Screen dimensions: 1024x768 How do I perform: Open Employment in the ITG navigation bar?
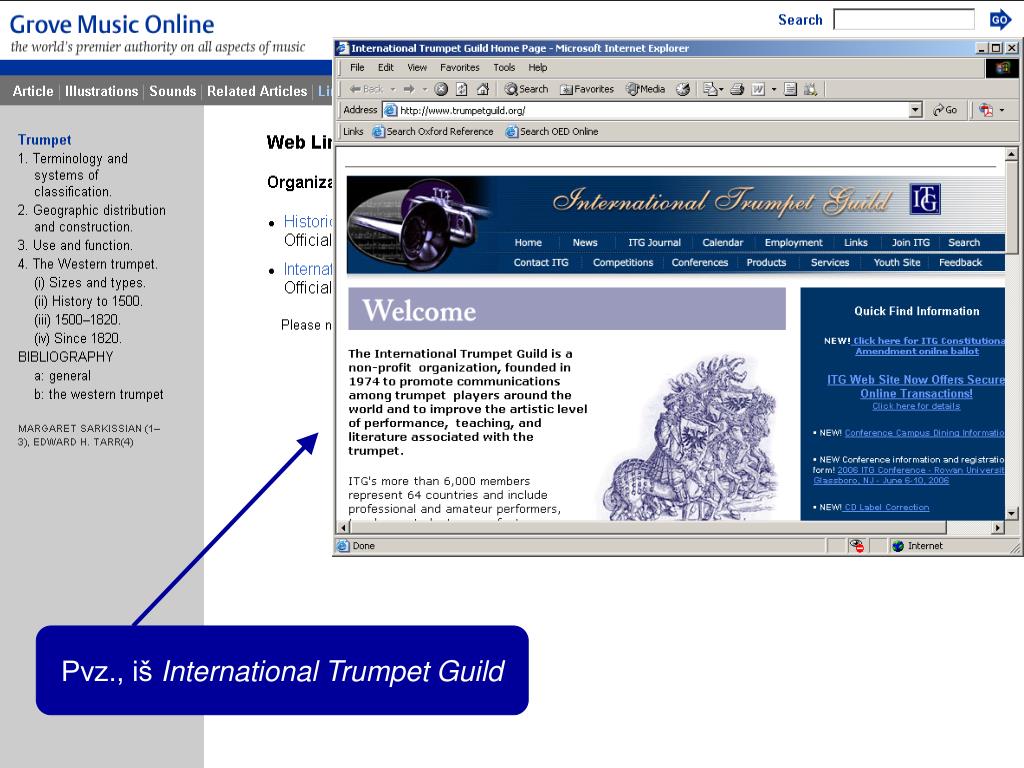[x=793, y=242]
